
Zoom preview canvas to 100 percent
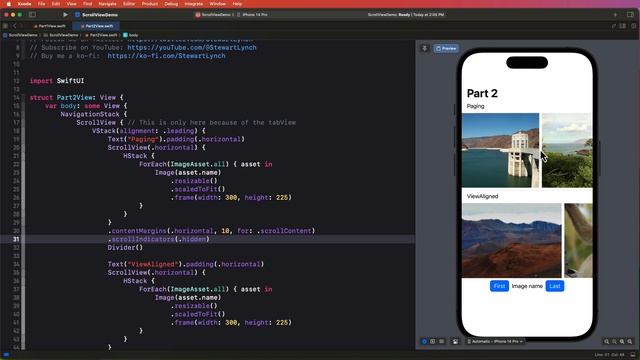[614, 342]
